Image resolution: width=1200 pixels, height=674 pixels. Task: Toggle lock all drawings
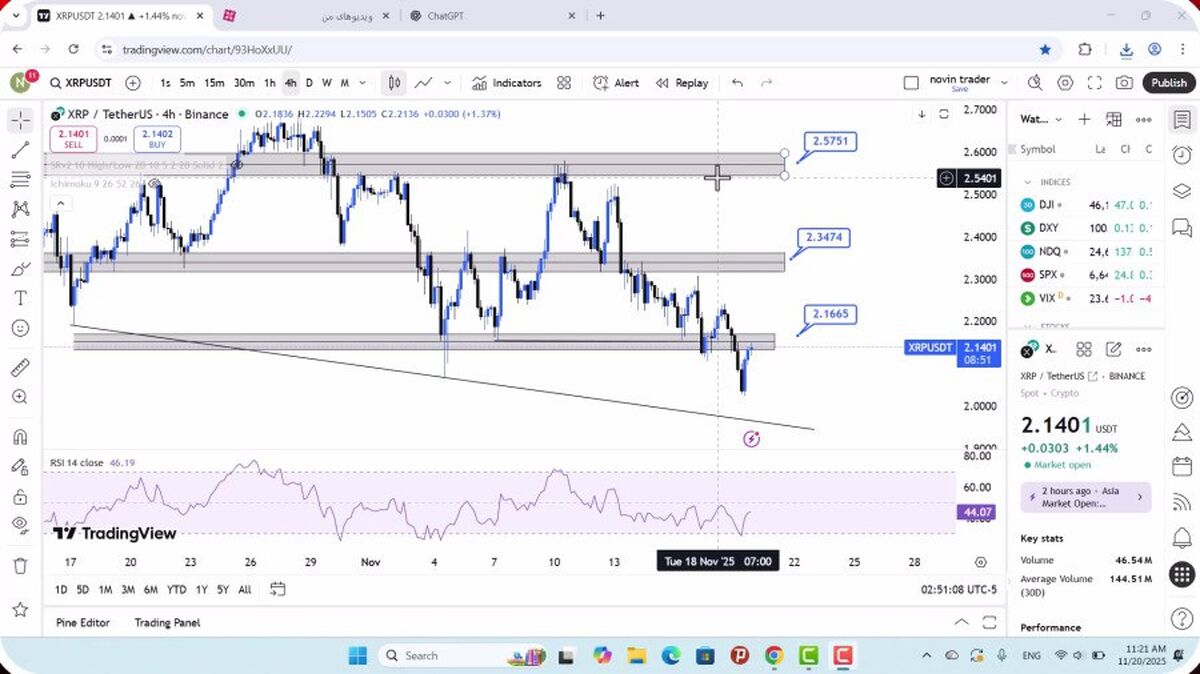pyautogui.click(x=20, y=496)
